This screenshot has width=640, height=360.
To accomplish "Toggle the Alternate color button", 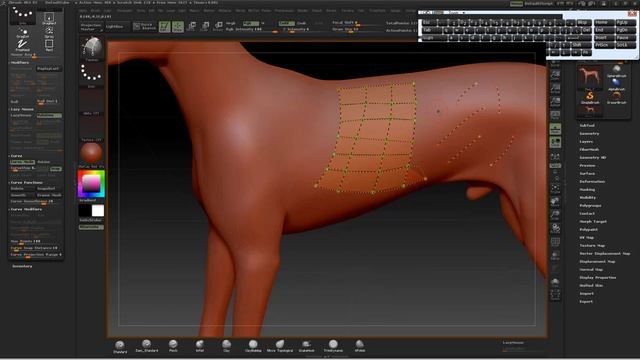I will point(91,227).
